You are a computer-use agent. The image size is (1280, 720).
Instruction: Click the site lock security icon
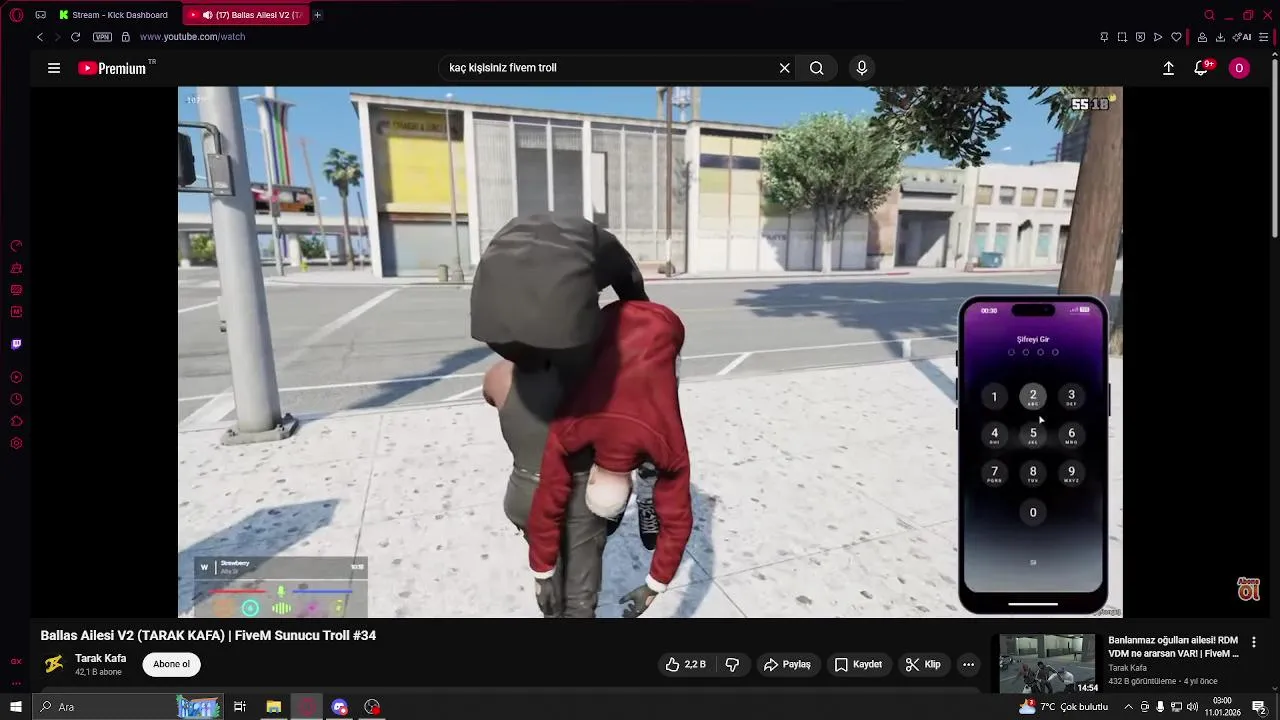pos(125,37)
